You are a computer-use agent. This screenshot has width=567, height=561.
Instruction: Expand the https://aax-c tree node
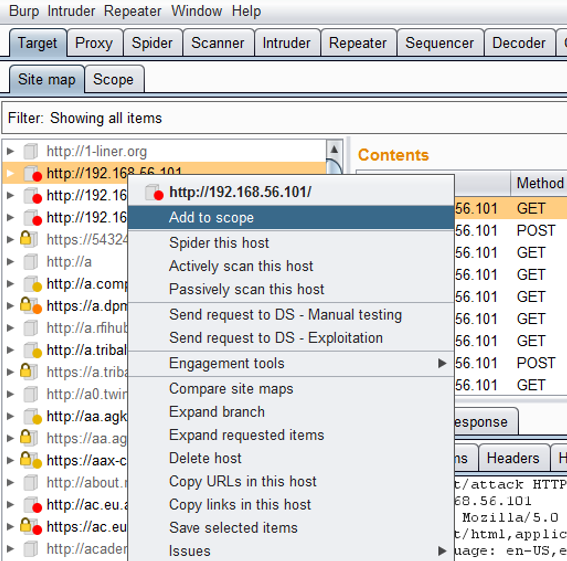coord(10,460)
